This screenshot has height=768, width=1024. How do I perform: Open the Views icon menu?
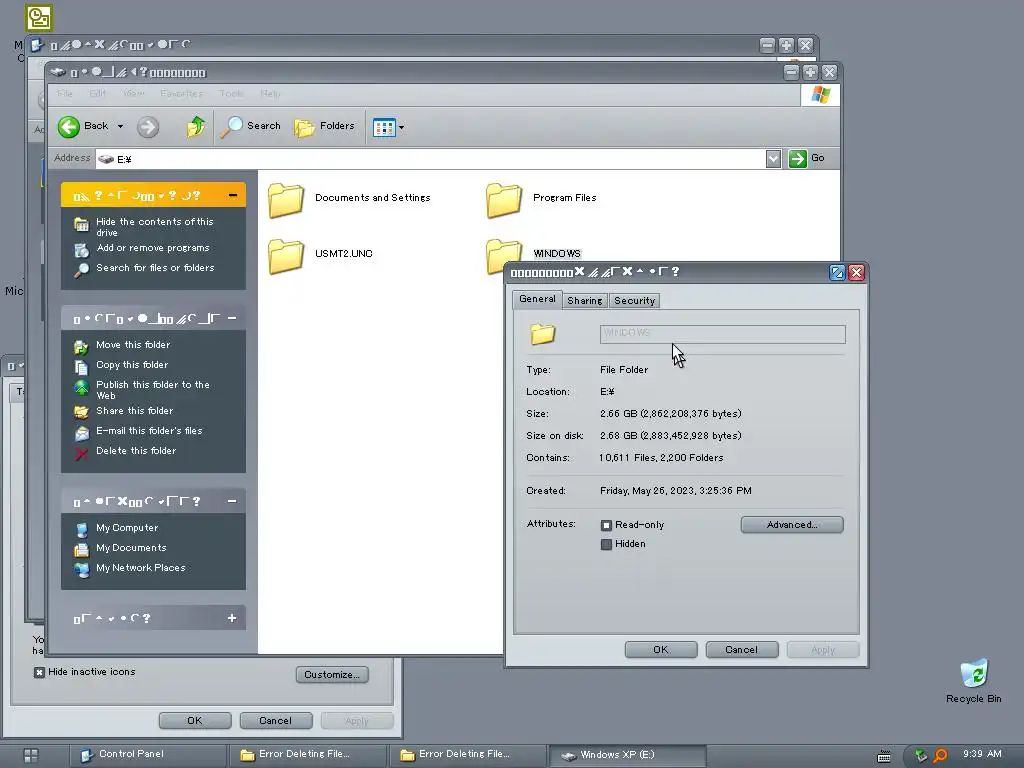tap(384, 127)
